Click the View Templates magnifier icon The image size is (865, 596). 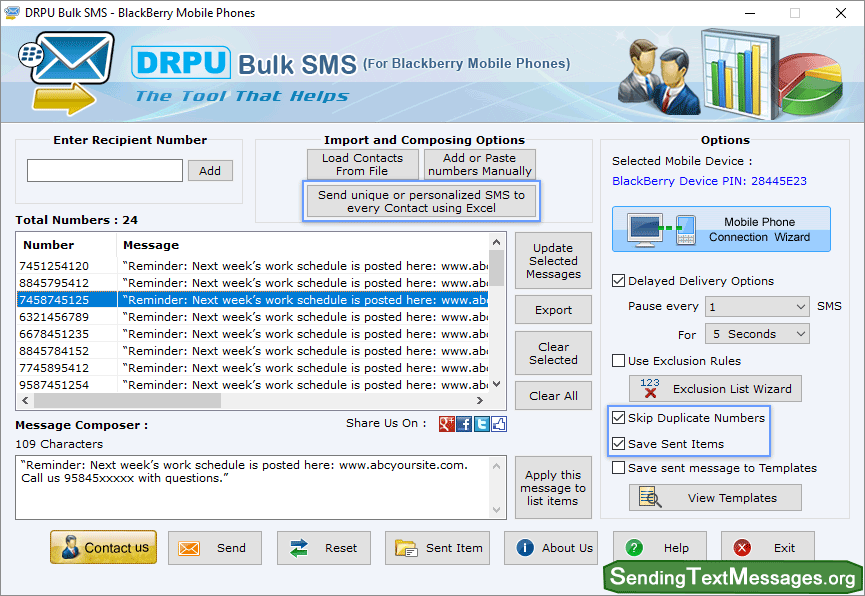(x=650, y=497)
